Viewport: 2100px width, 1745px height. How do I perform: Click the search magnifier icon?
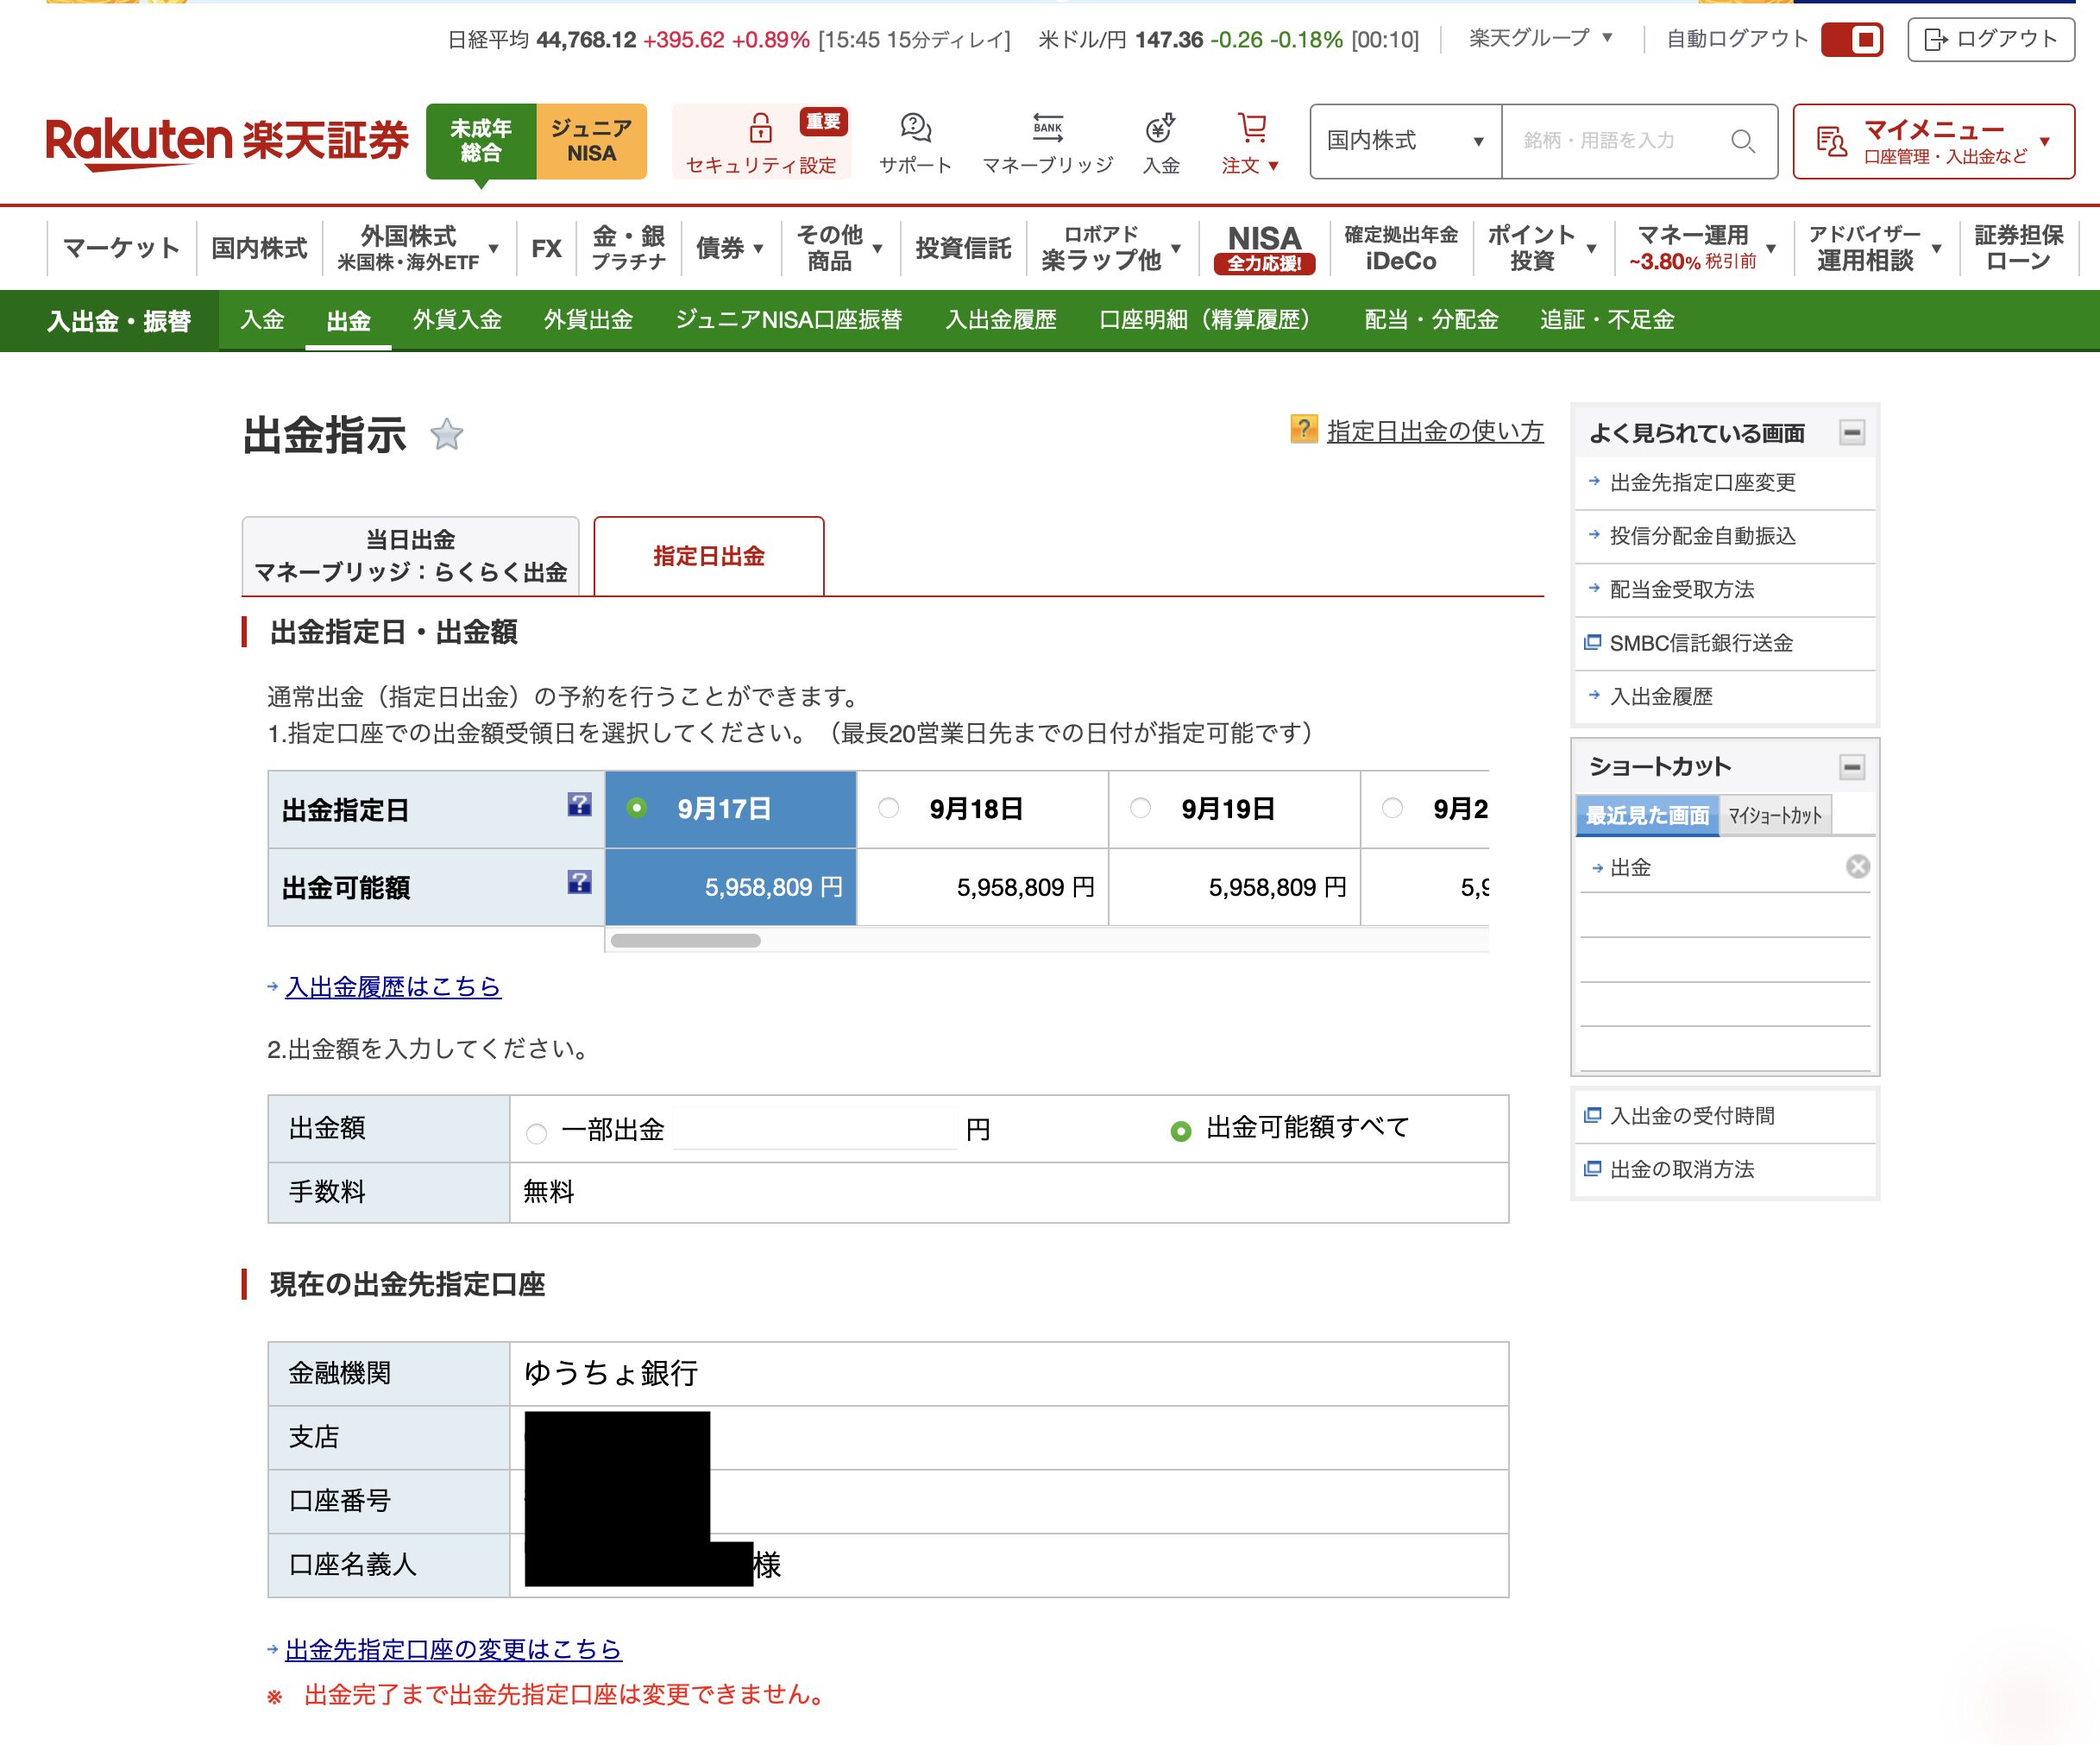1742,141
